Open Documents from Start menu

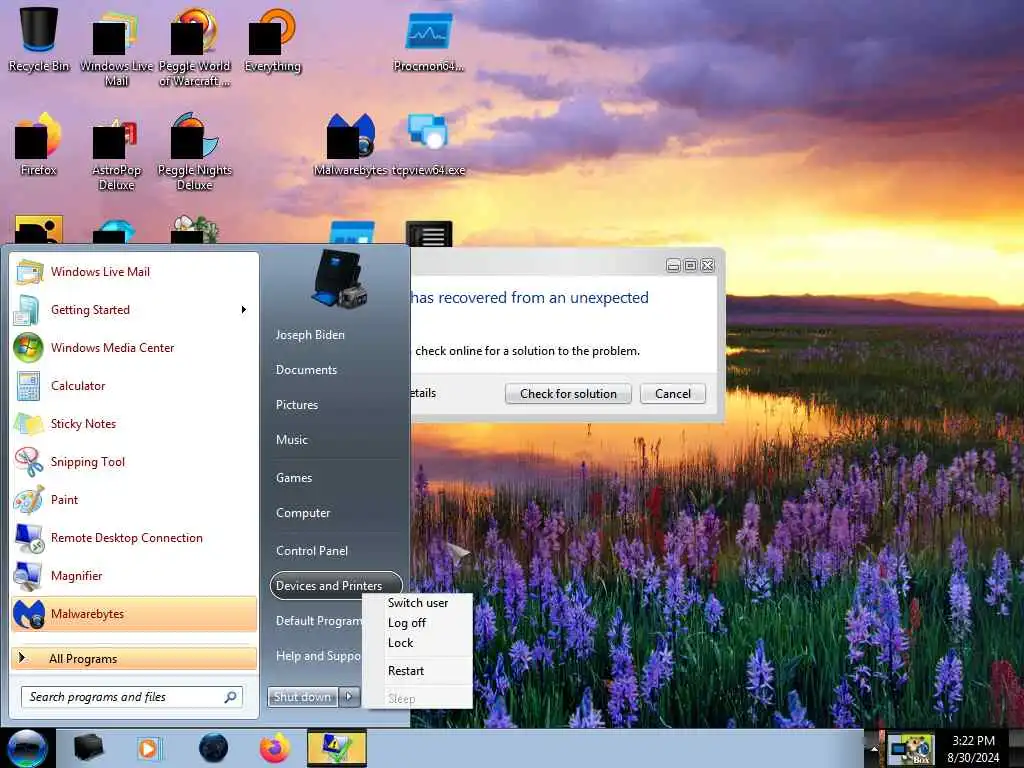306,370
